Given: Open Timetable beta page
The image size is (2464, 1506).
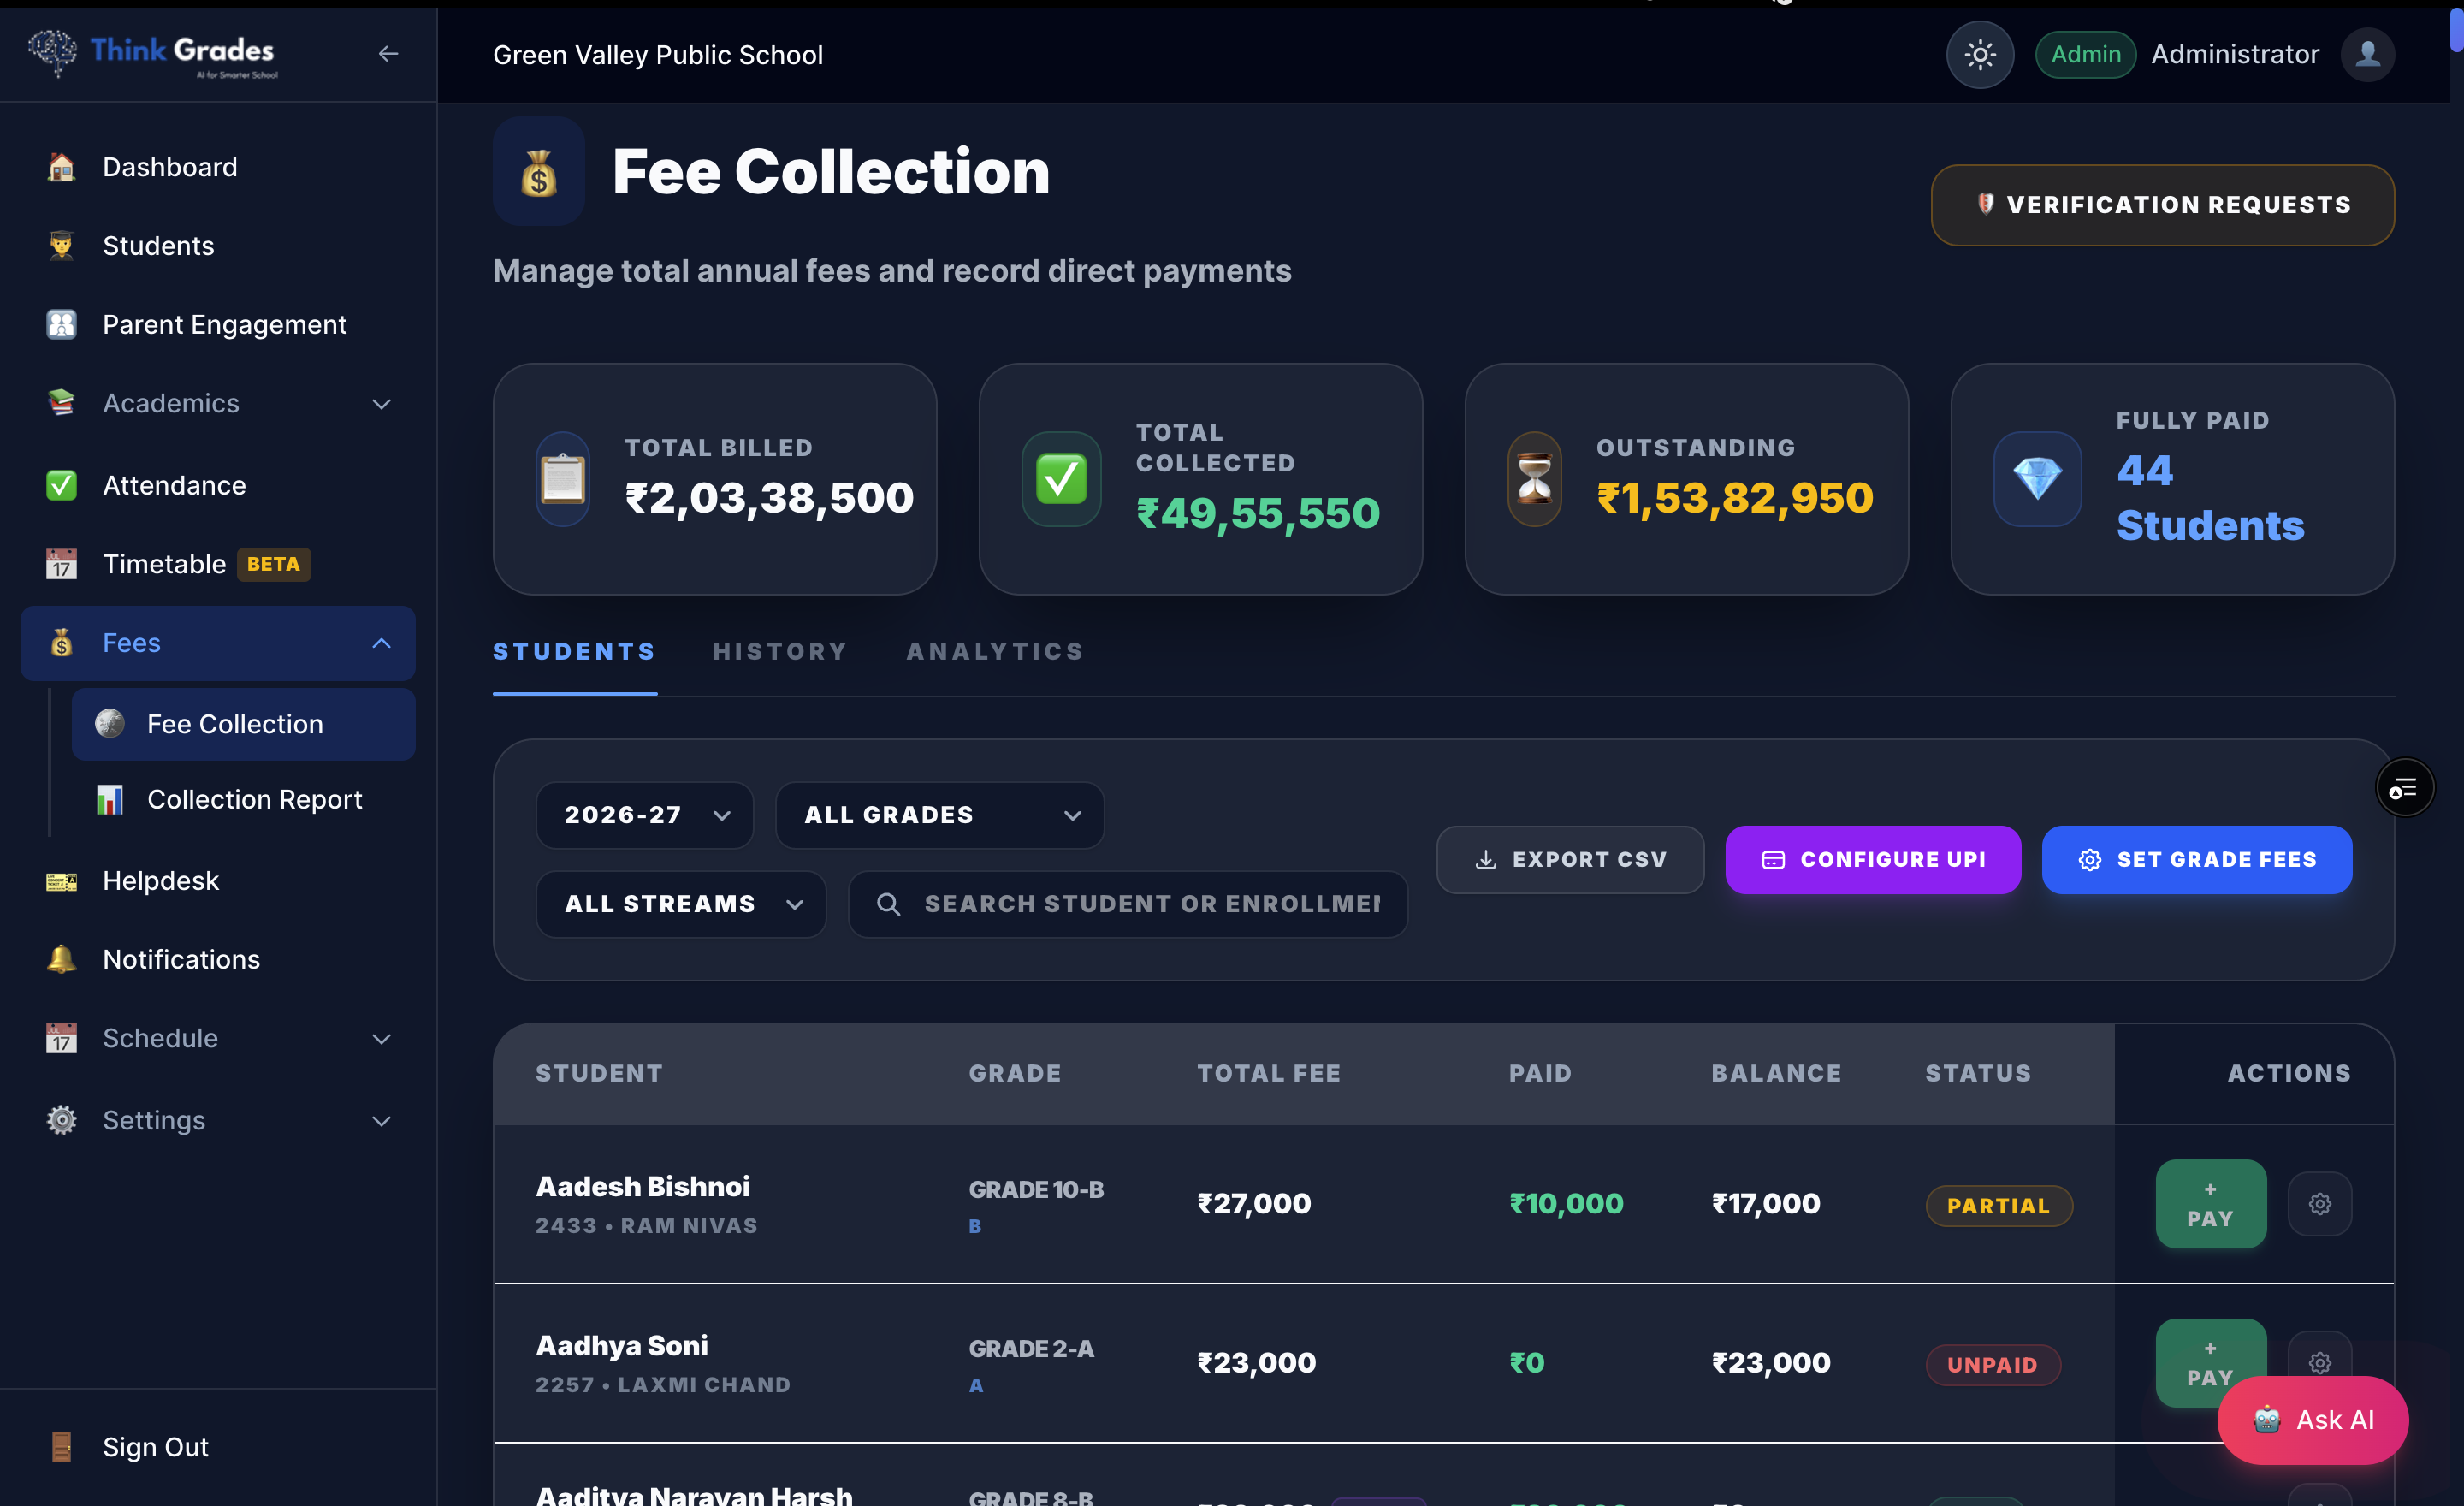Looking at the screenshot, I should pos(218,564).
